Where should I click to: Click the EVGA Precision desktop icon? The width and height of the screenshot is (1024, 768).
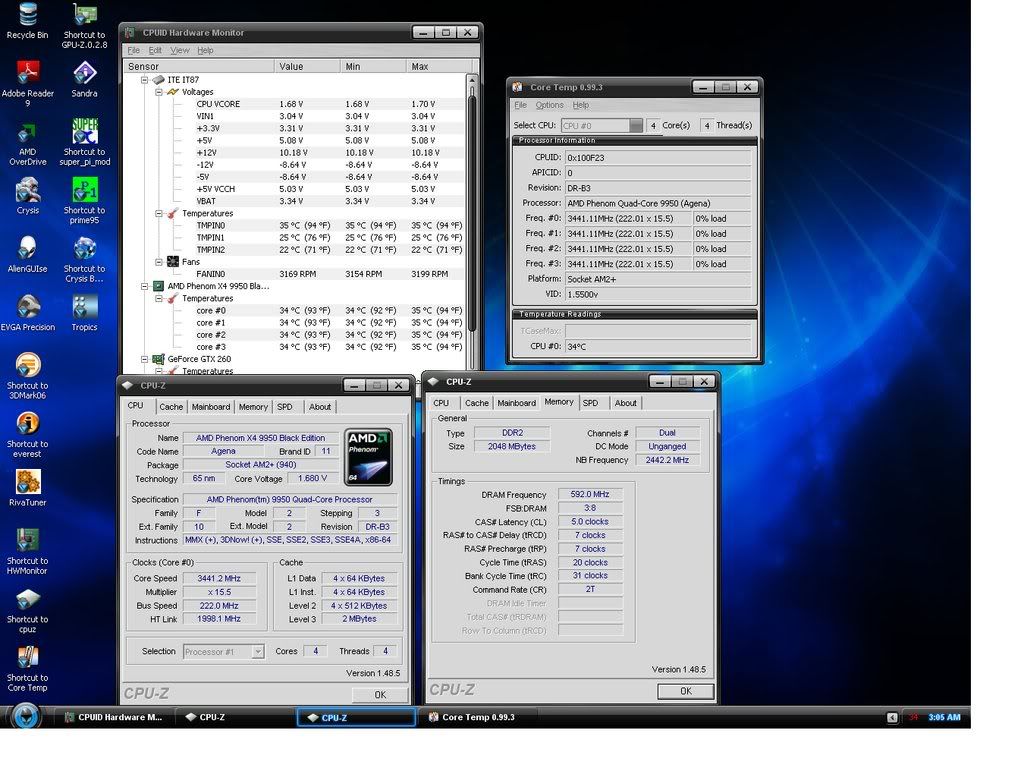tap(27, 313)
